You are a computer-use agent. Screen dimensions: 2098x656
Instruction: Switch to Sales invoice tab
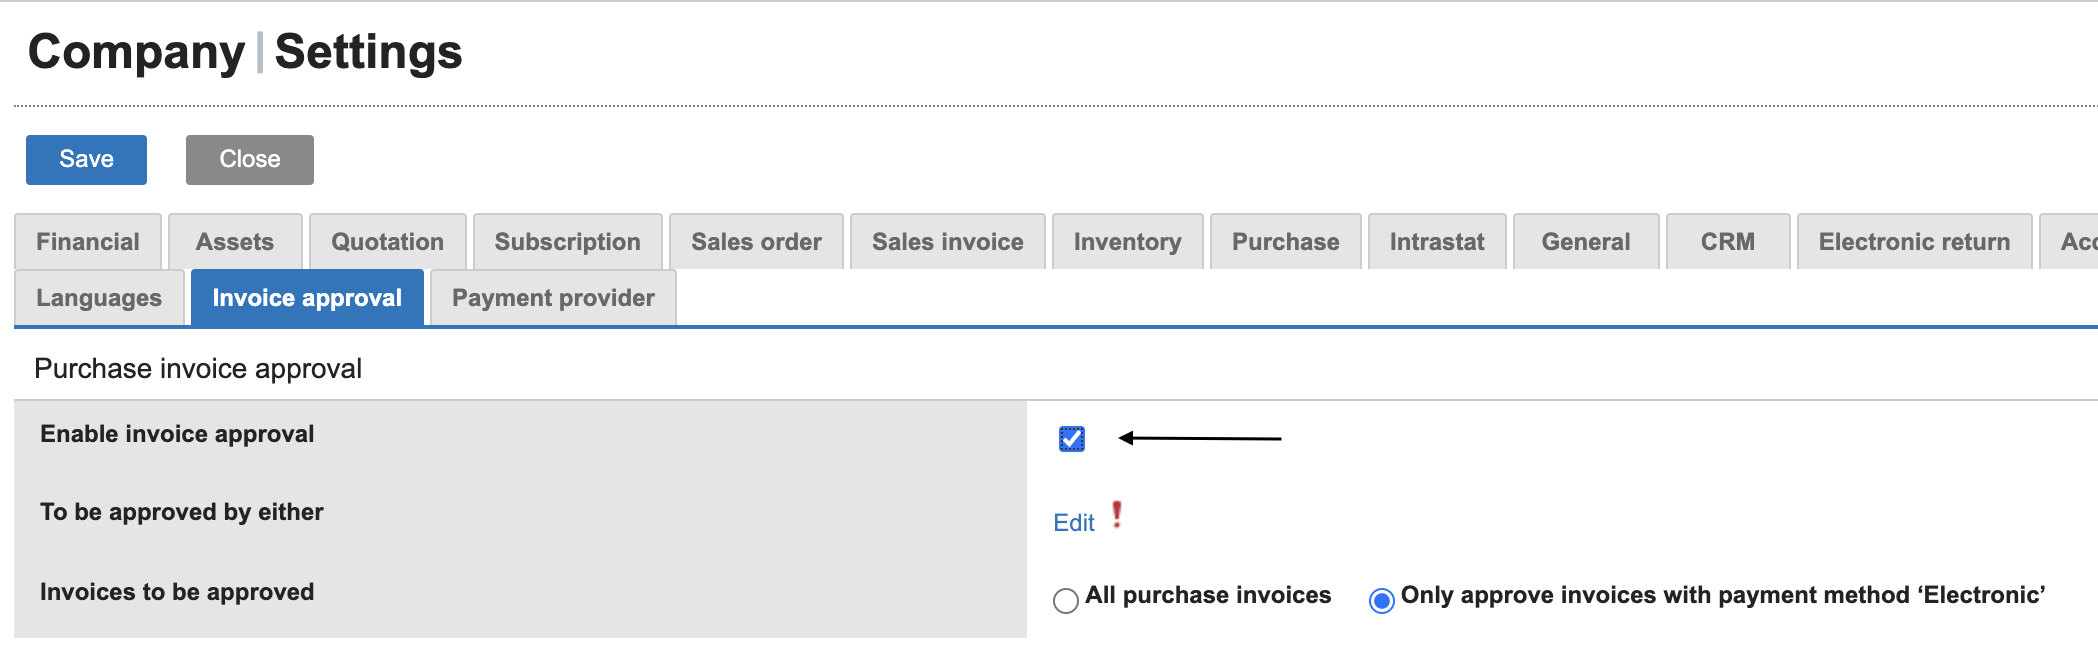click(x=947, y=242)
